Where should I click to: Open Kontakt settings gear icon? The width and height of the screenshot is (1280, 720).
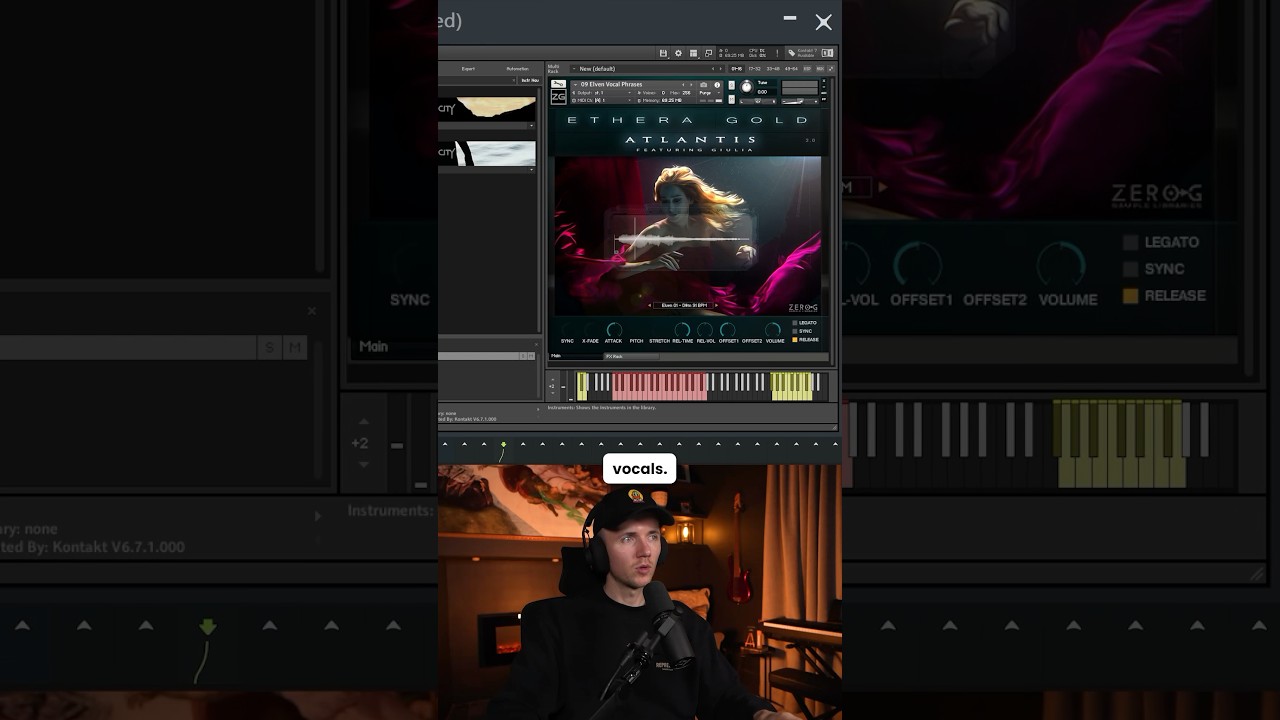point(678,53)
